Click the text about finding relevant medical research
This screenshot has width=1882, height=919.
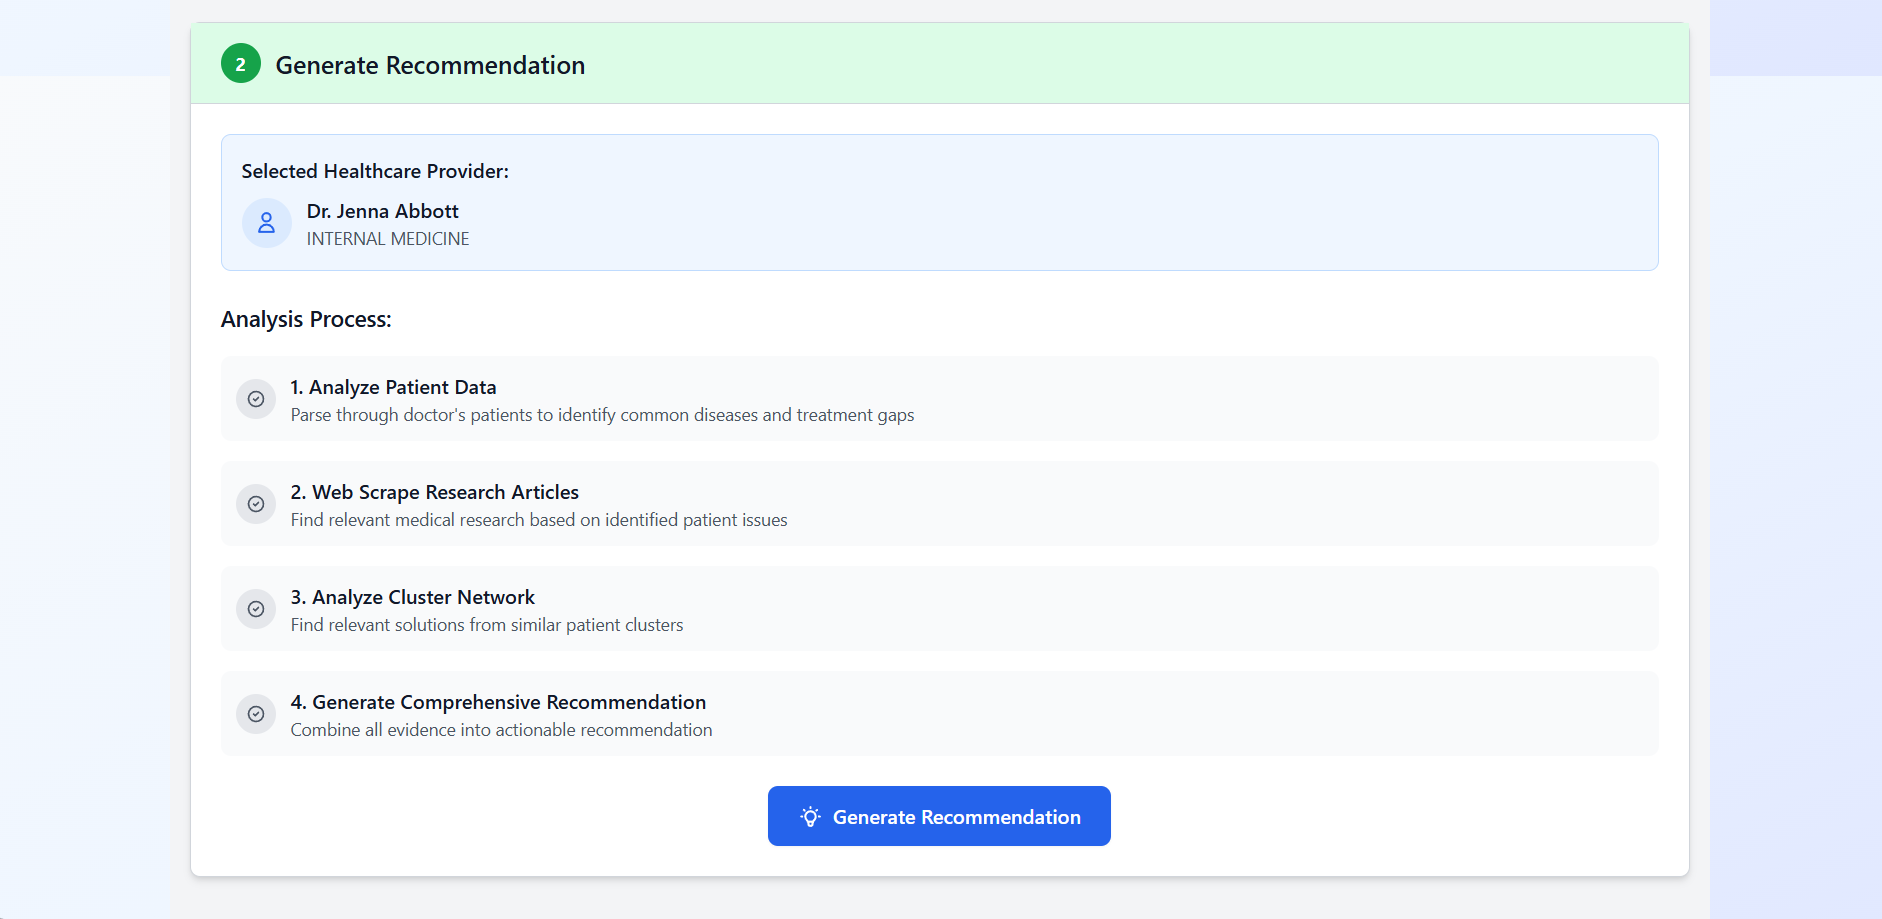click(539, 520)
